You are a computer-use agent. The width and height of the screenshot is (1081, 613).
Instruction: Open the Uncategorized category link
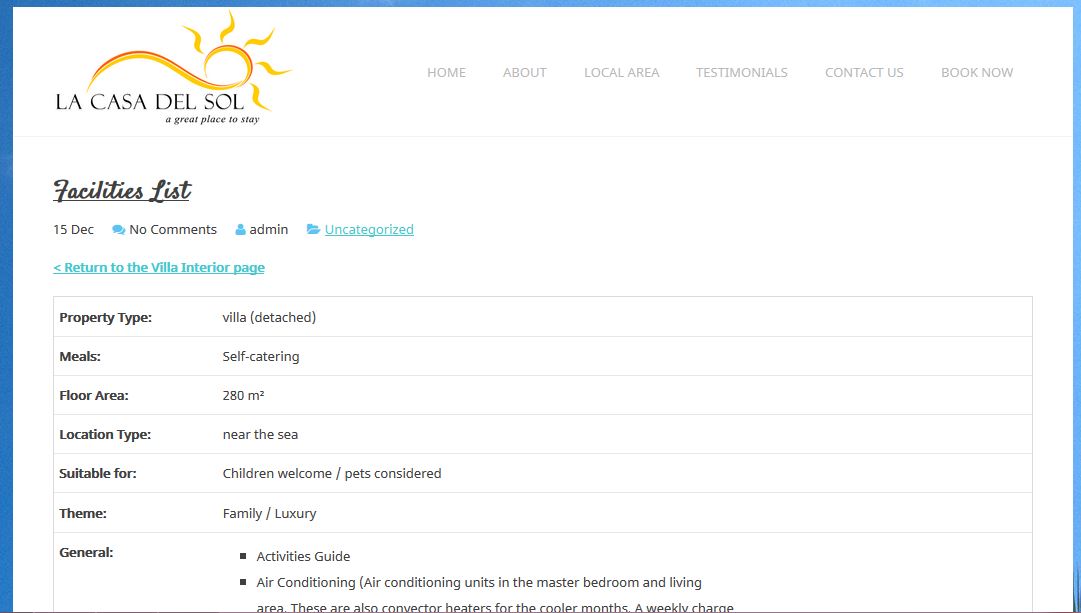click(x=369, y=230)
